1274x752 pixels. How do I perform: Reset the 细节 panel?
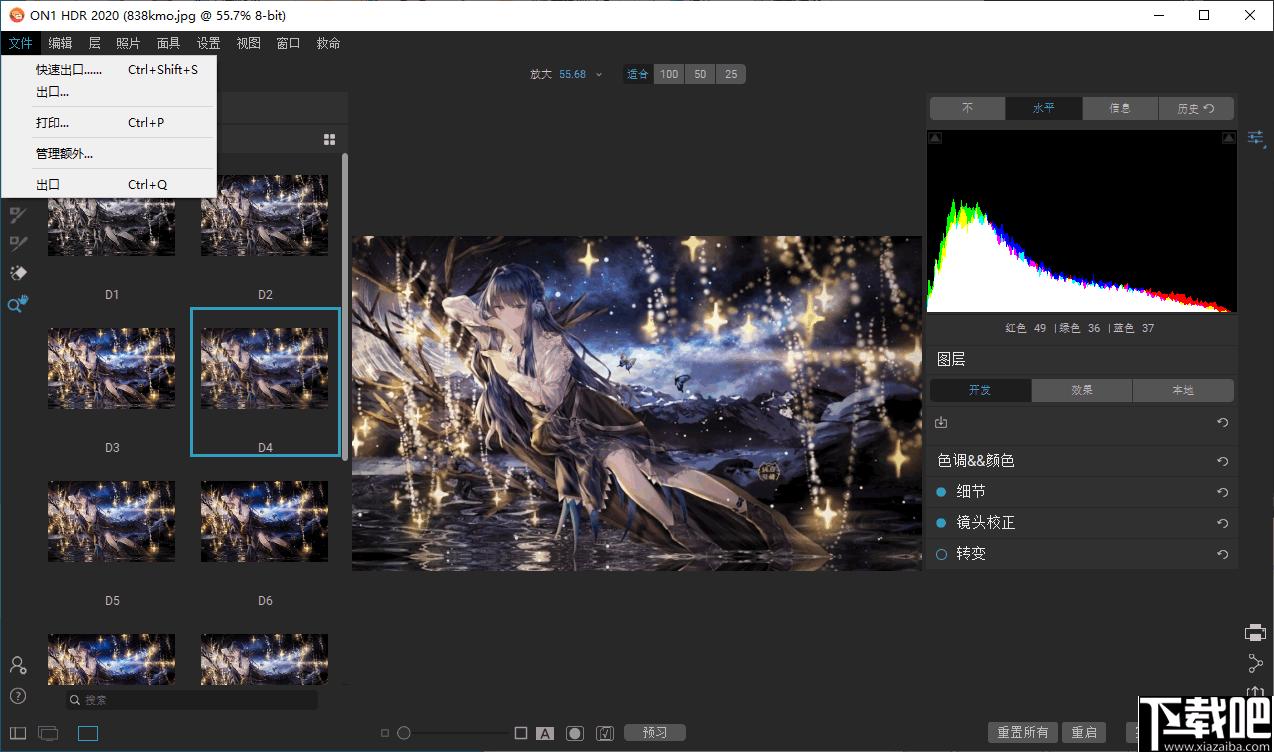1222,492
